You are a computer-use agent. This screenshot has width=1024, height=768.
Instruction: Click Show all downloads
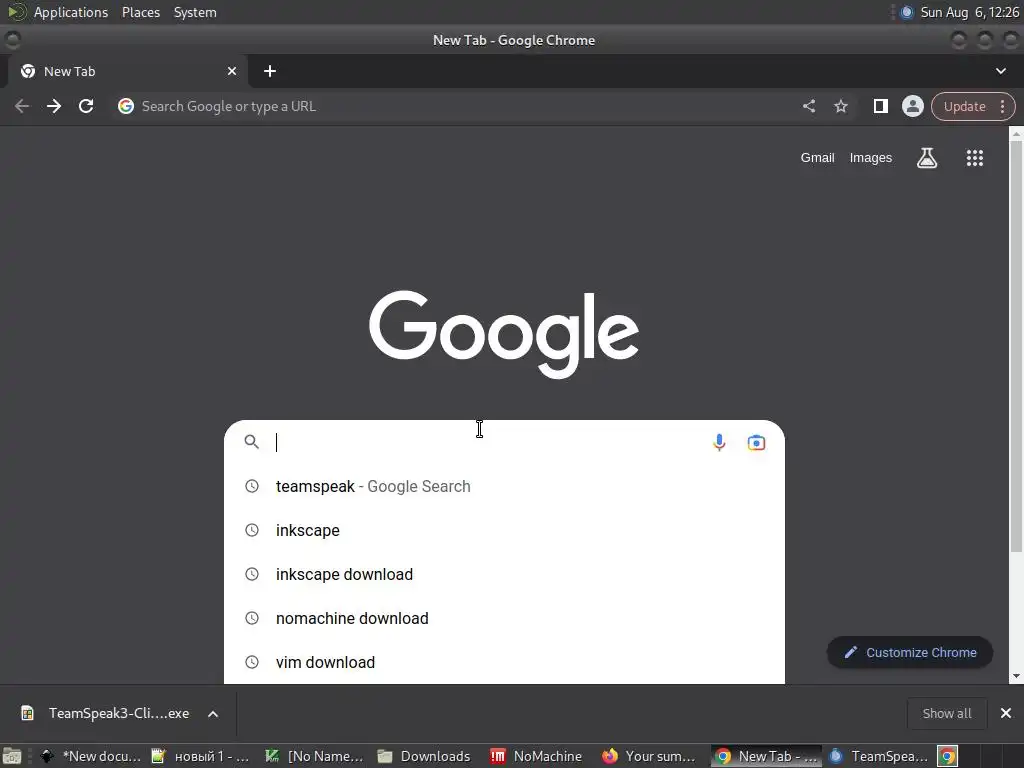click(947, 713)
